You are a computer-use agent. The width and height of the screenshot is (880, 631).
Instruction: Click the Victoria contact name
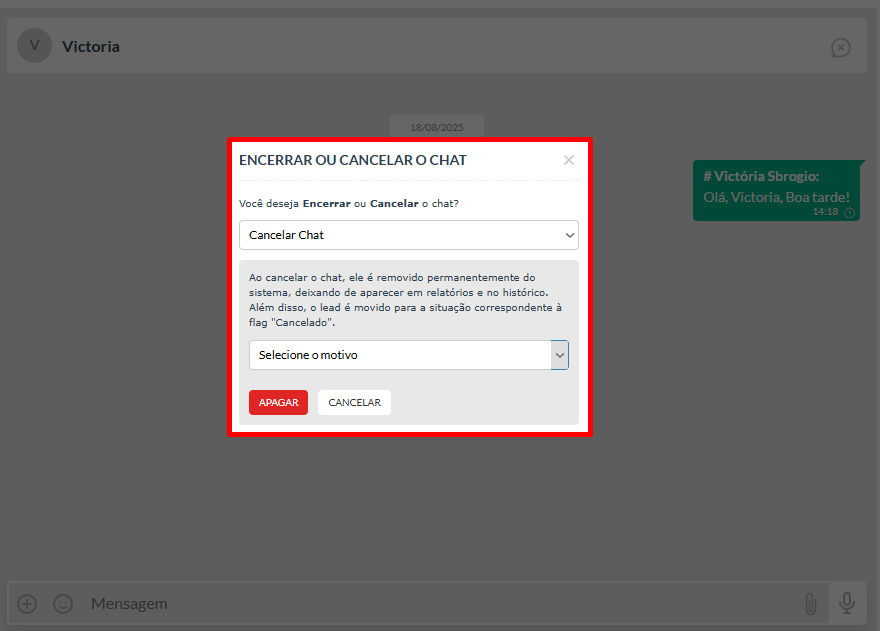pos(90,47)
